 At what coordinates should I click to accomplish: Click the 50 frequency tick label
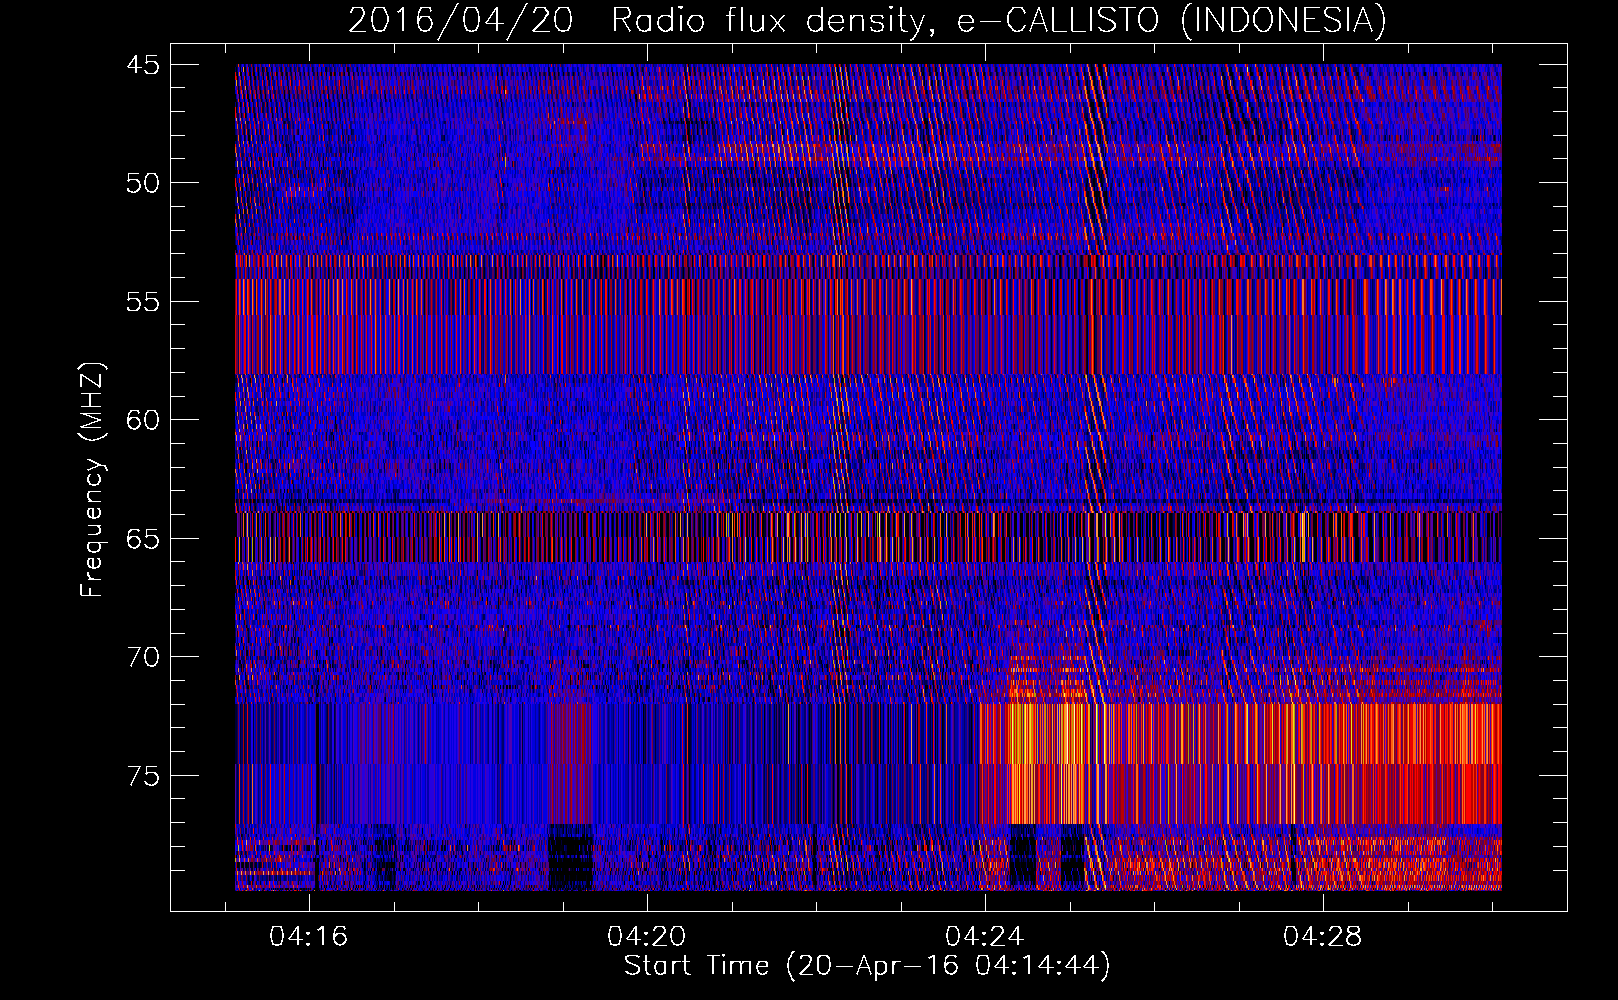(x=143, y=183)
